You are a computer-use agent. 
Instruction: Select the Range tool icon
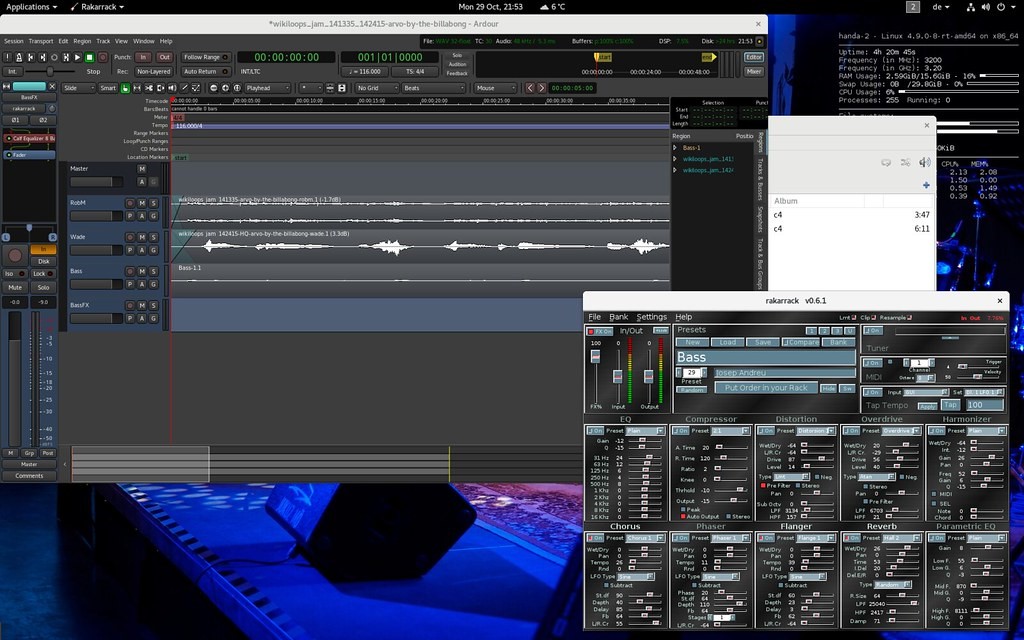coord(136,88)
